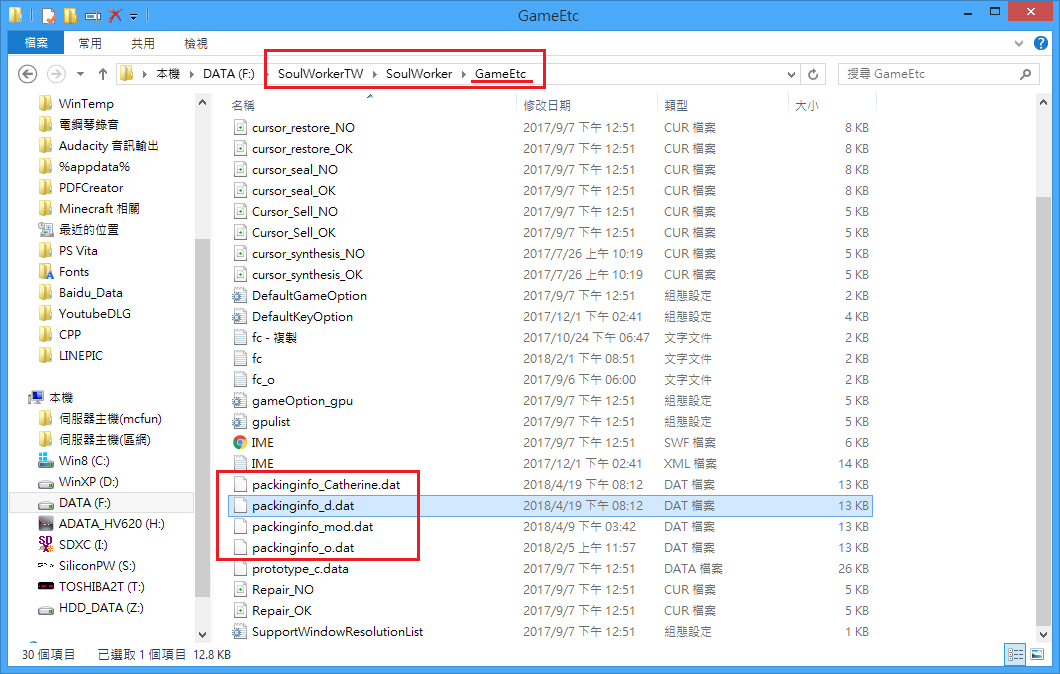The image size is (1060, 674).
Task: Select the fc - 複製 text file icon
Action: [239, 337]
